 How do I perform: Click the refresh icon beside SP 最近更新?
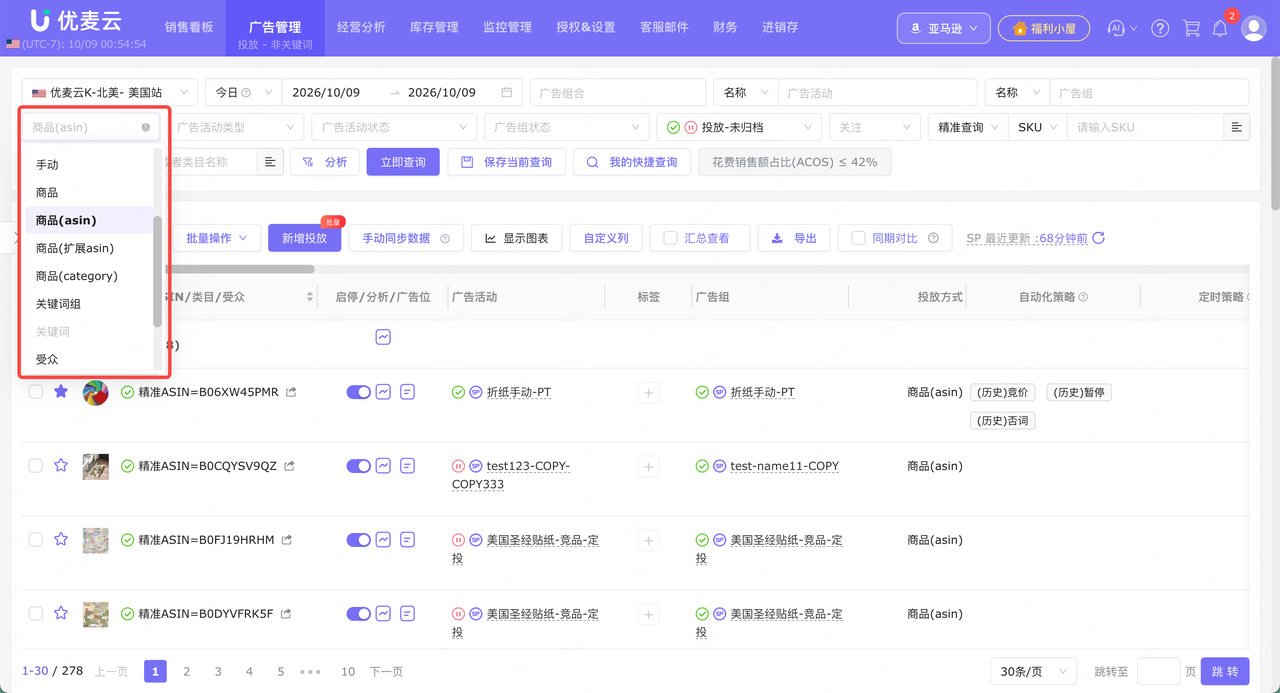pyautogui.click(x=1098, y=238)
